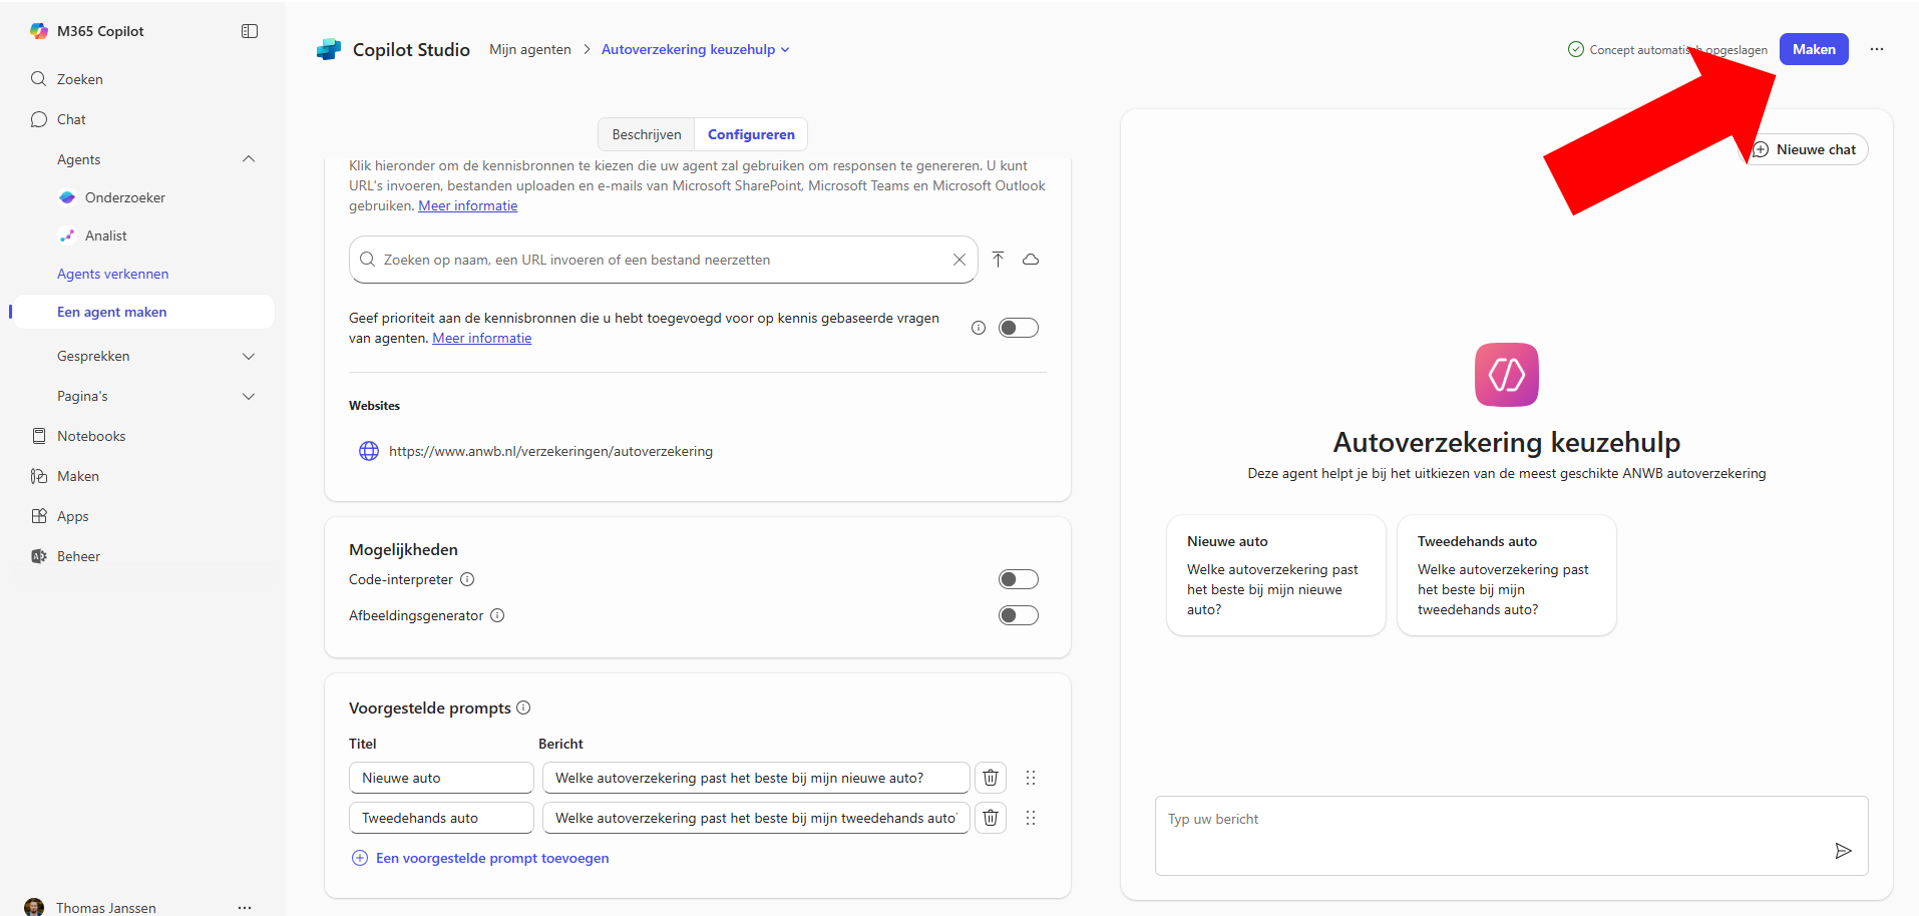The height and width of the screenshot is (916, 1919).
Task: Click the send message arrow icon
Action: pyautogui.click(x=1843, y=851)
